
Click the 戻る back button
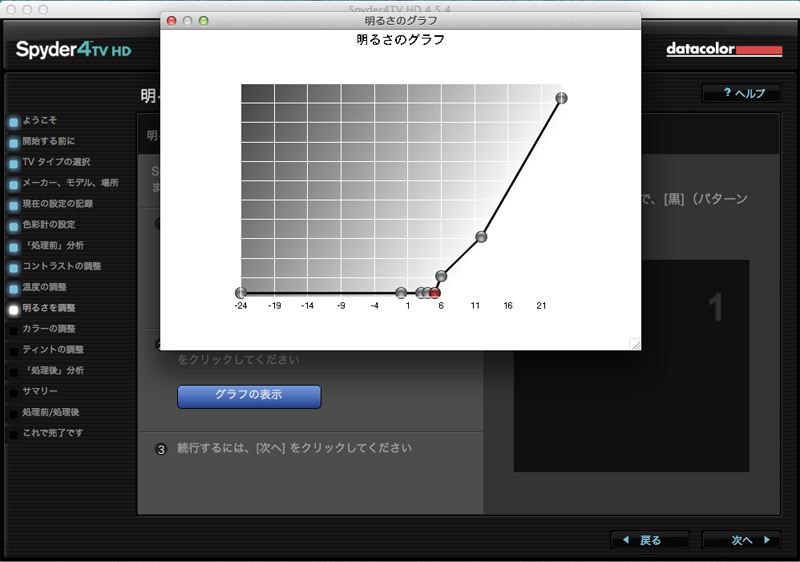point(649,540)
